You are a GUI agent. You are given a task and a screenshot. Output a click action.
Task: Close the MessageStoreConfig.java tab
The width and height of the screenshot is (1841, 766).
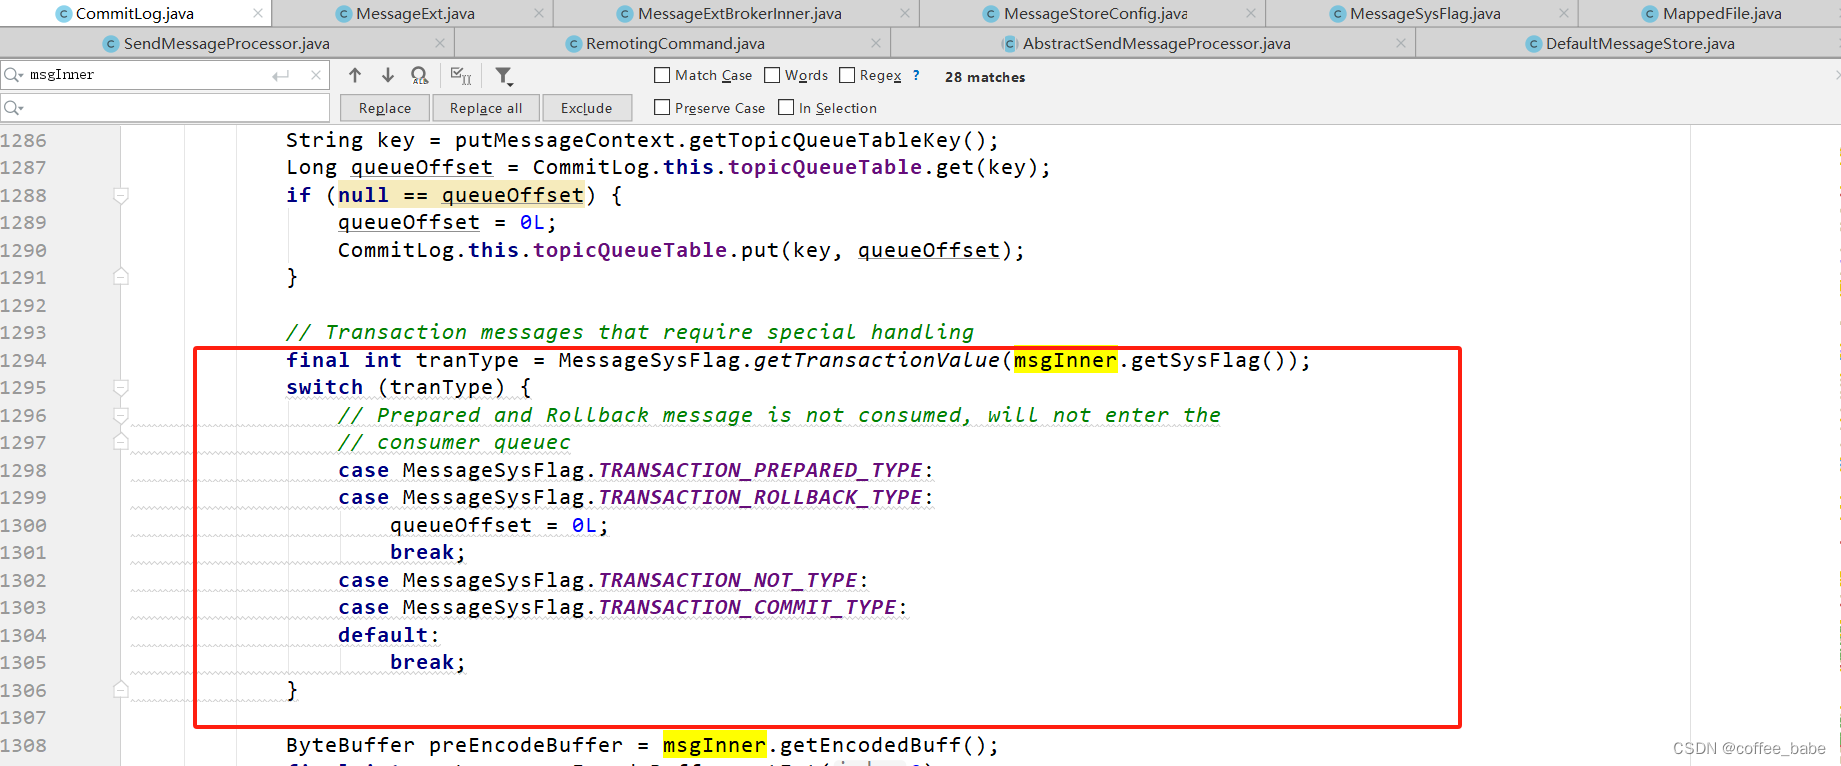(1251, 13)
